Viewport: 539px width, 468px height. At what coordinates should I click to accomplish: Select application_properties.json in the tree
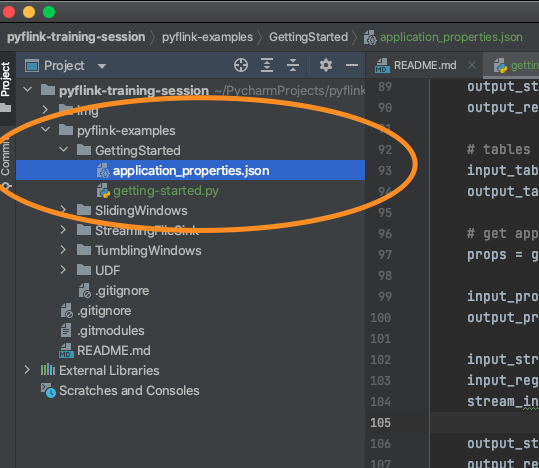click(190, 170)
